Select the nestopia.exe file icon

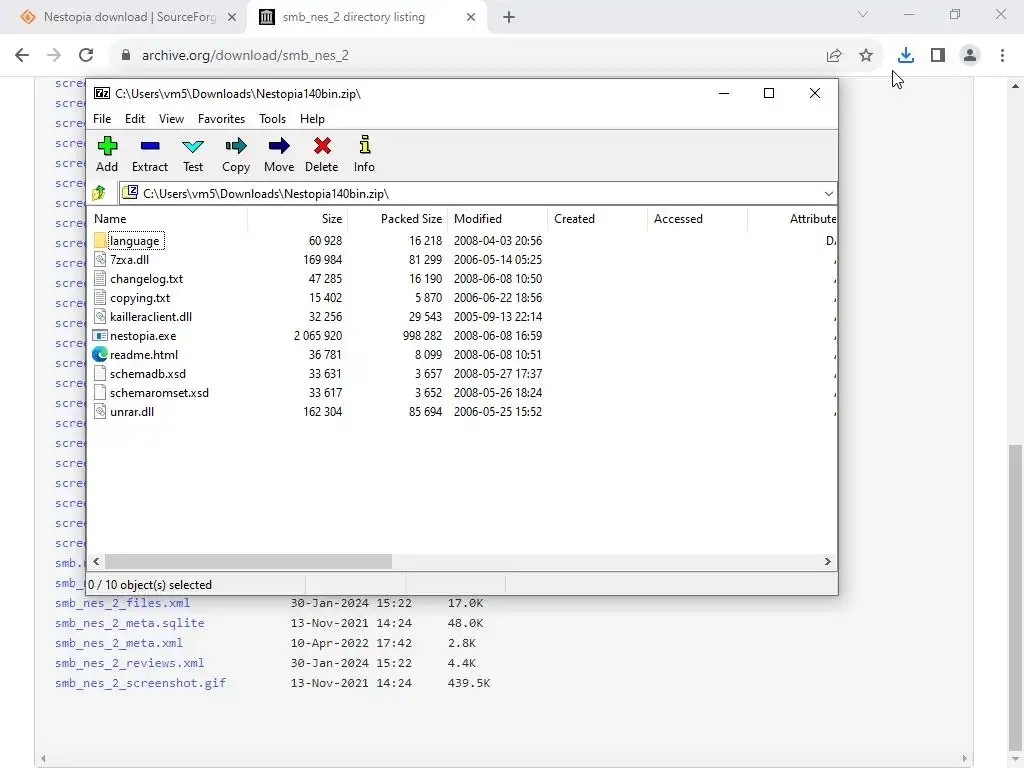(100, 336)
